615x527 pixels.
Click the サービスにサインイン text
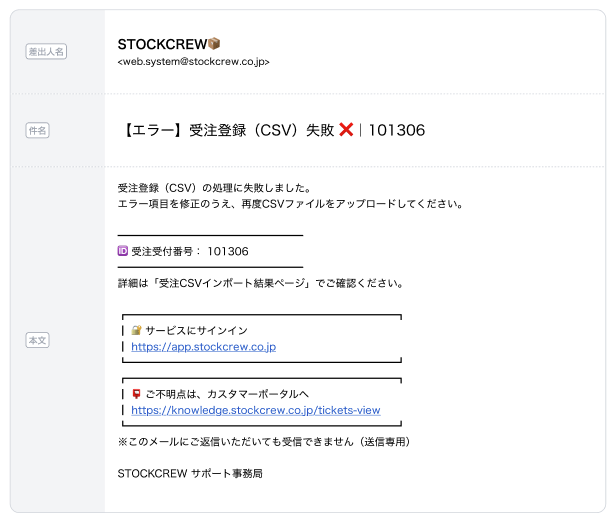click(x=196, y=330)
